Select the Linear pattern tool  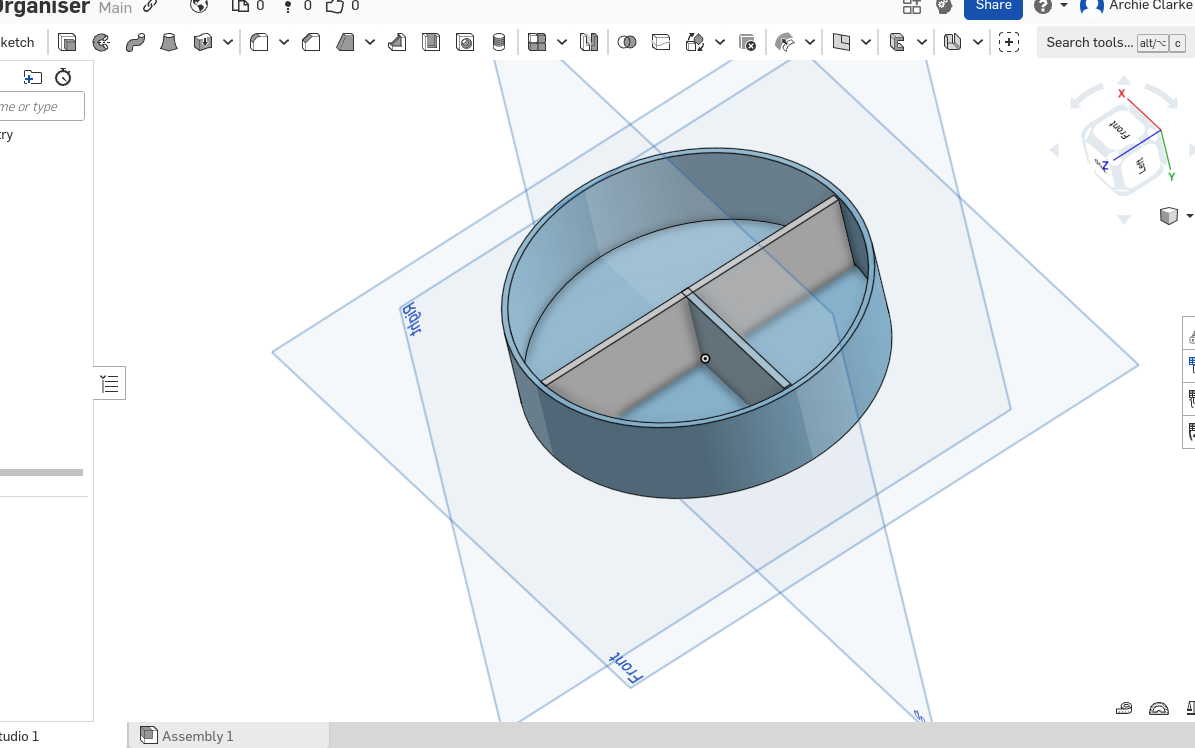(x=537, y=42)
